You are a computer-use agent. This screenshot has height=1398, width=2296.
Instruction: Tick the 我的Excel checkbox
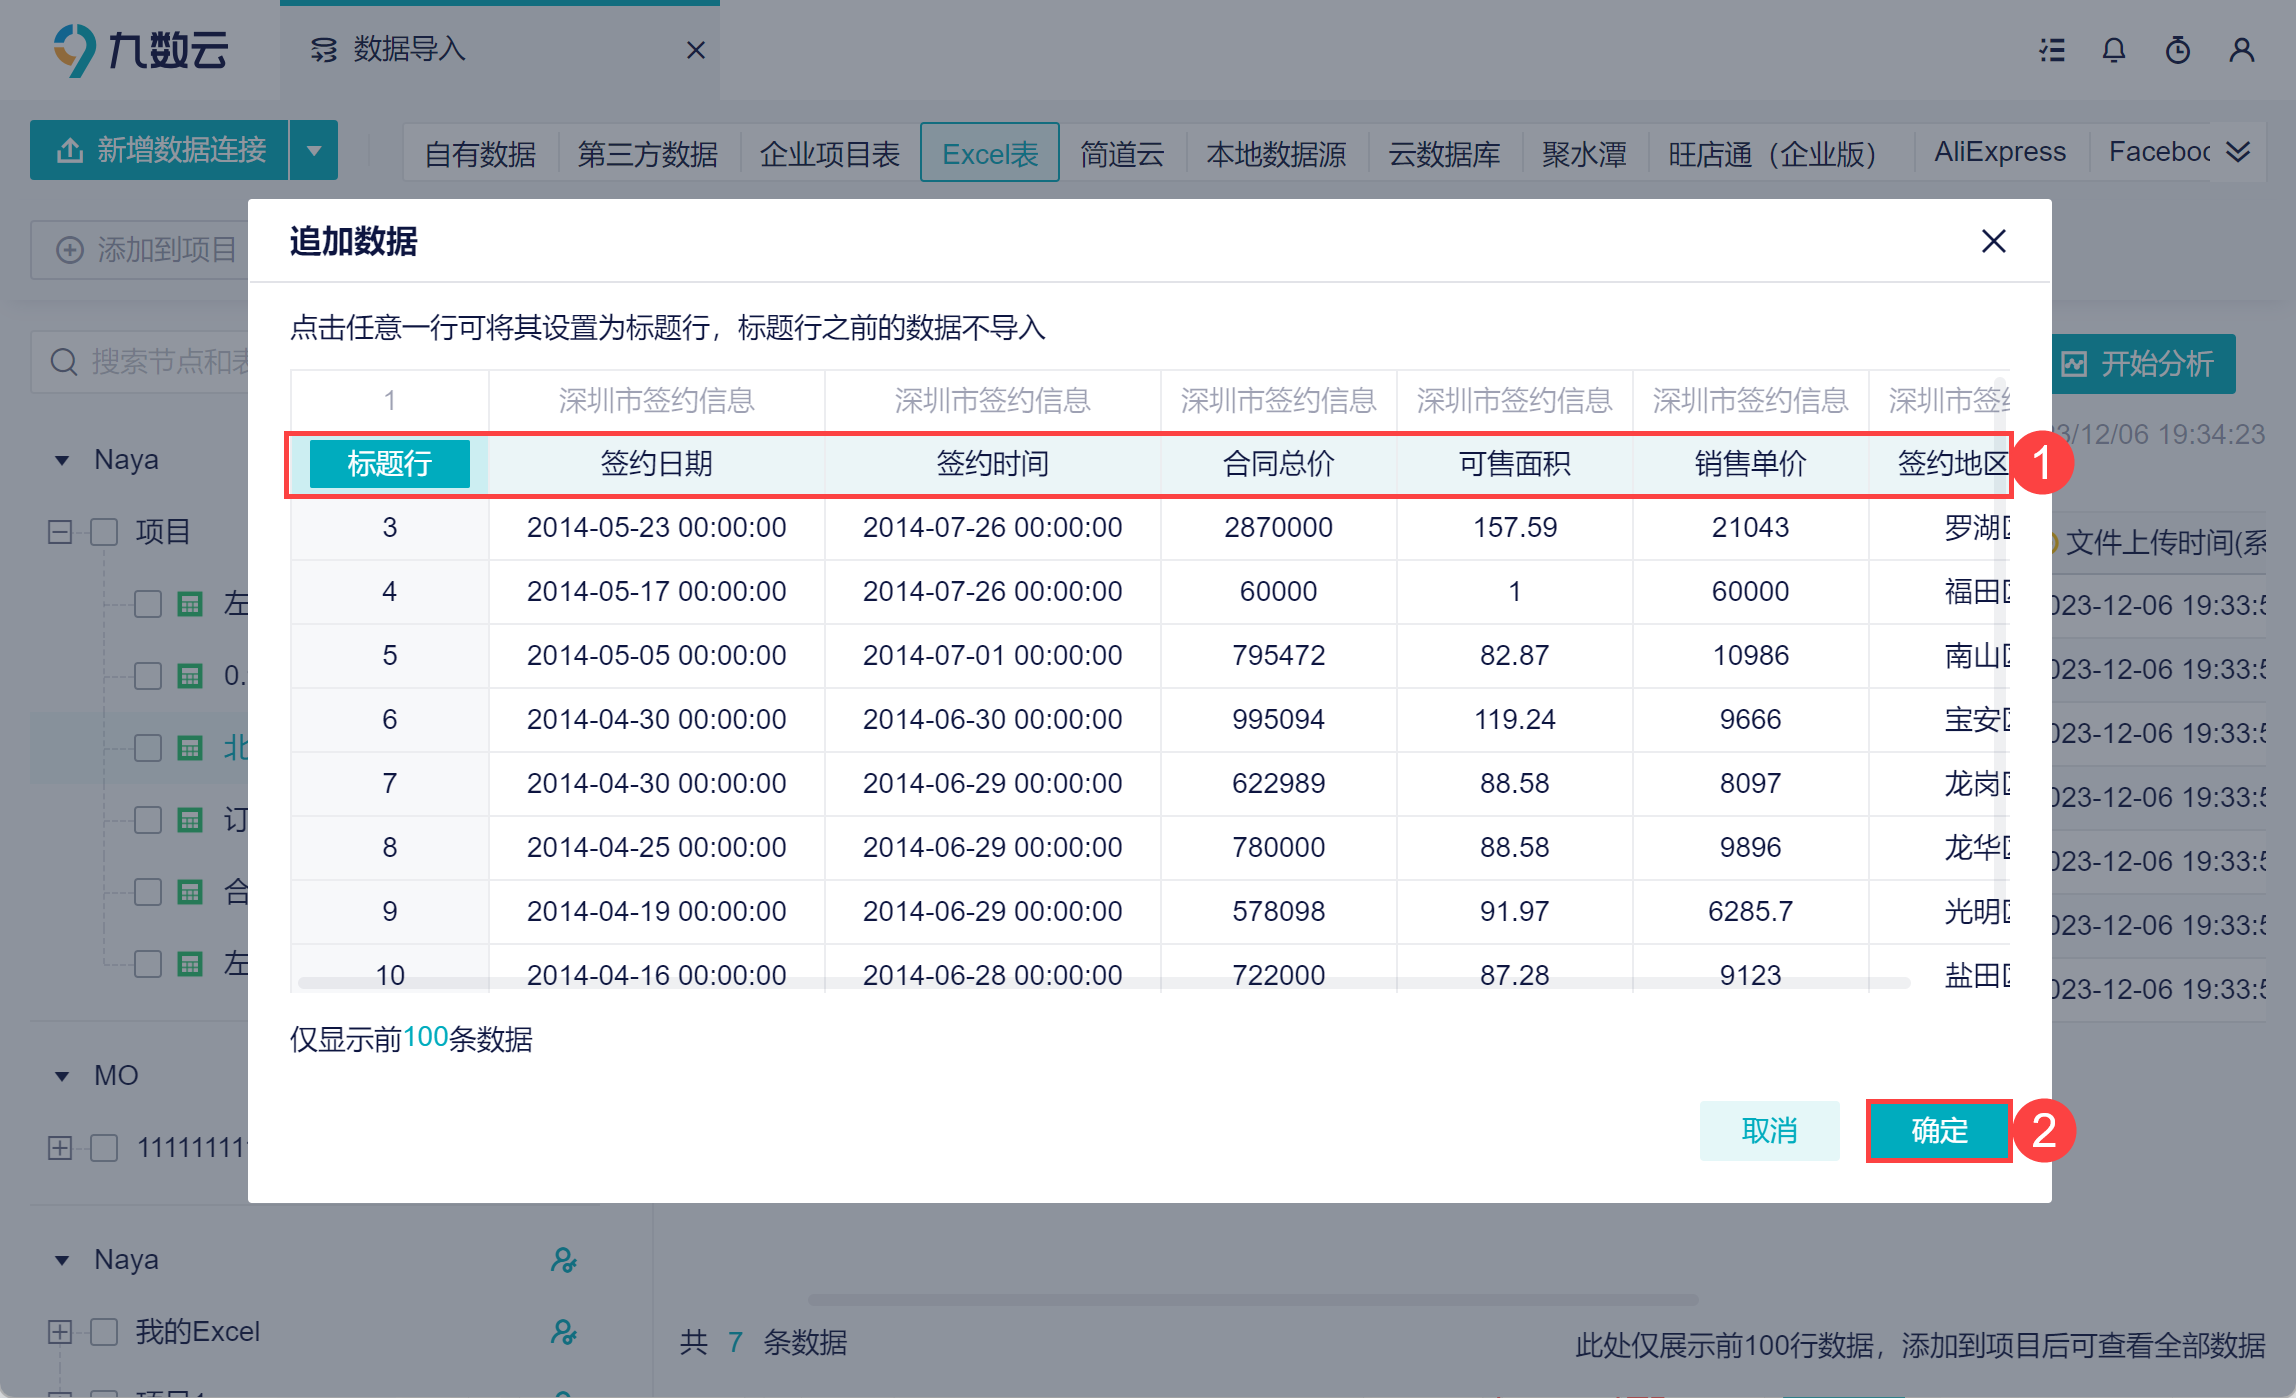click(105, 1332)
